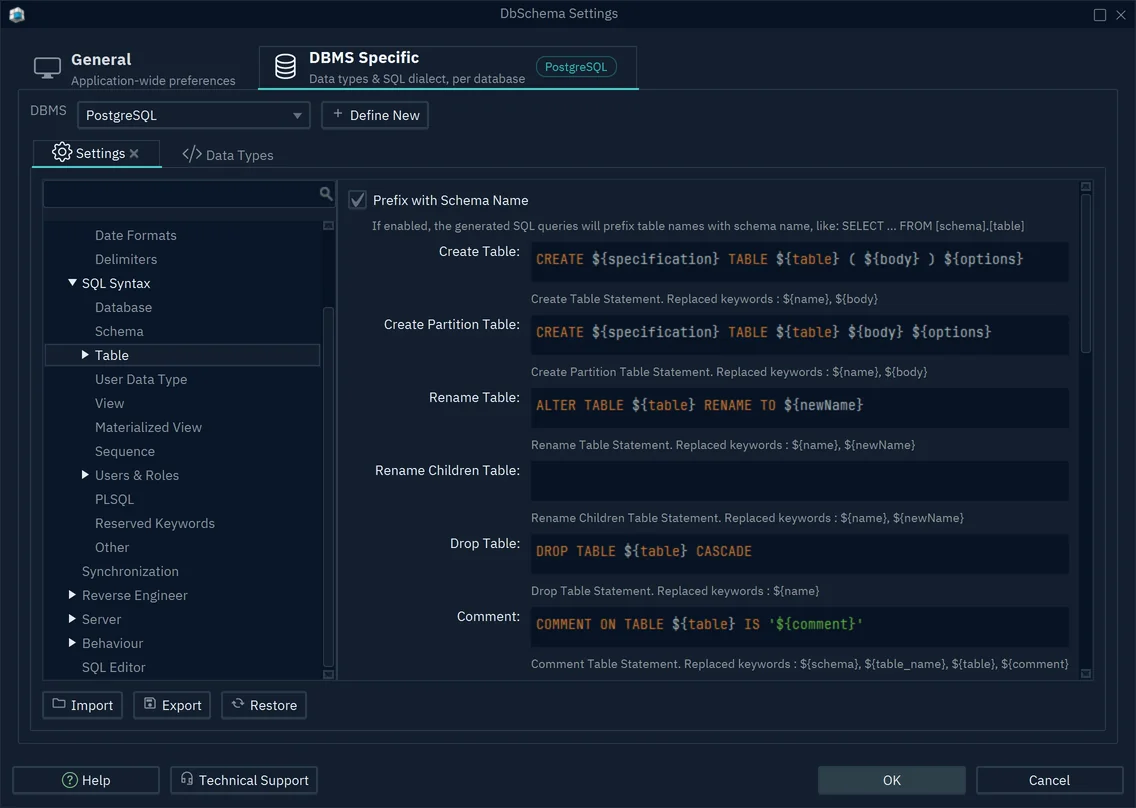Click the code brackets icon for Data Types
Screen dimensions: 1136x808
tap(192, 154)
